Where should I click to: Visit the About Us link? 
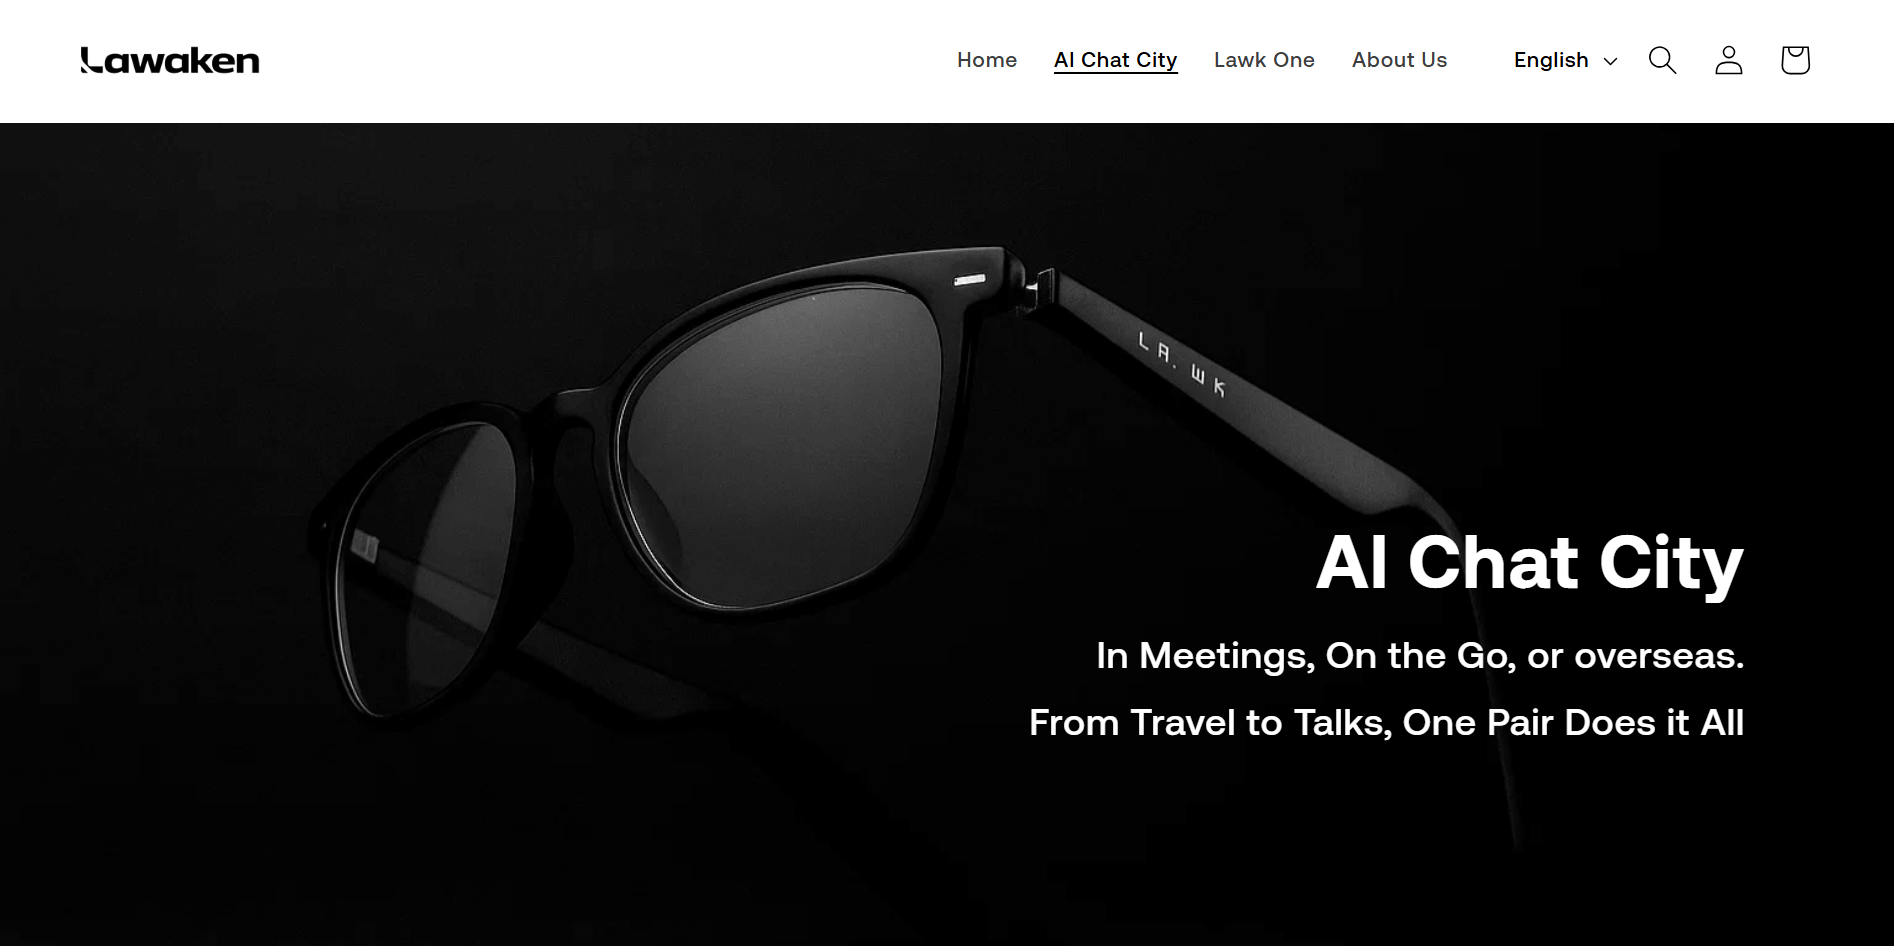click(x=1399, y=60)
